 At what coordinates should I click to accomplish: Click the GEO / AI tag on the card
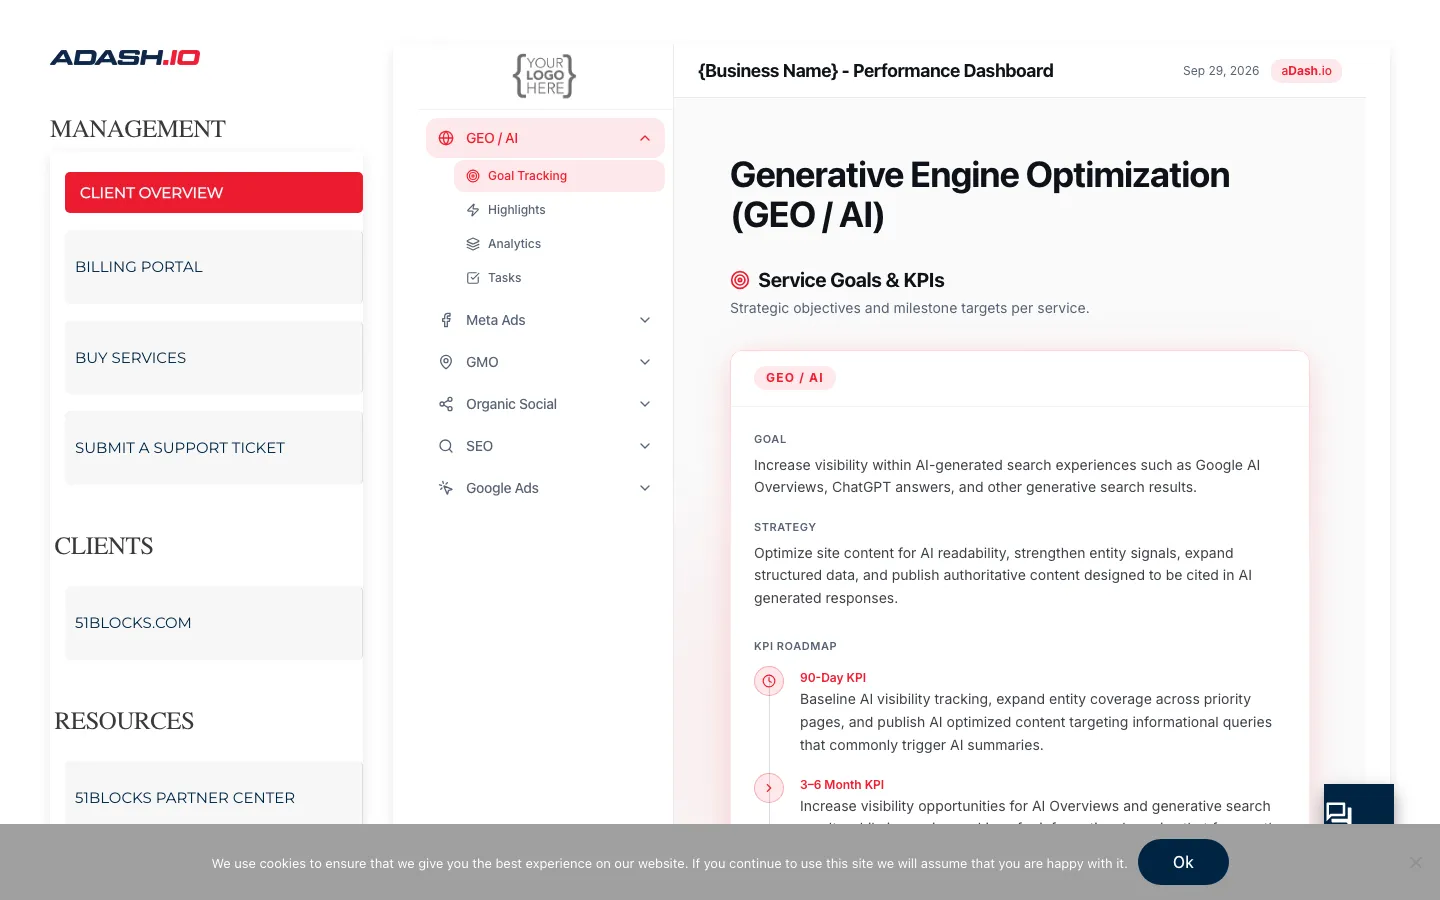(795, 378)
